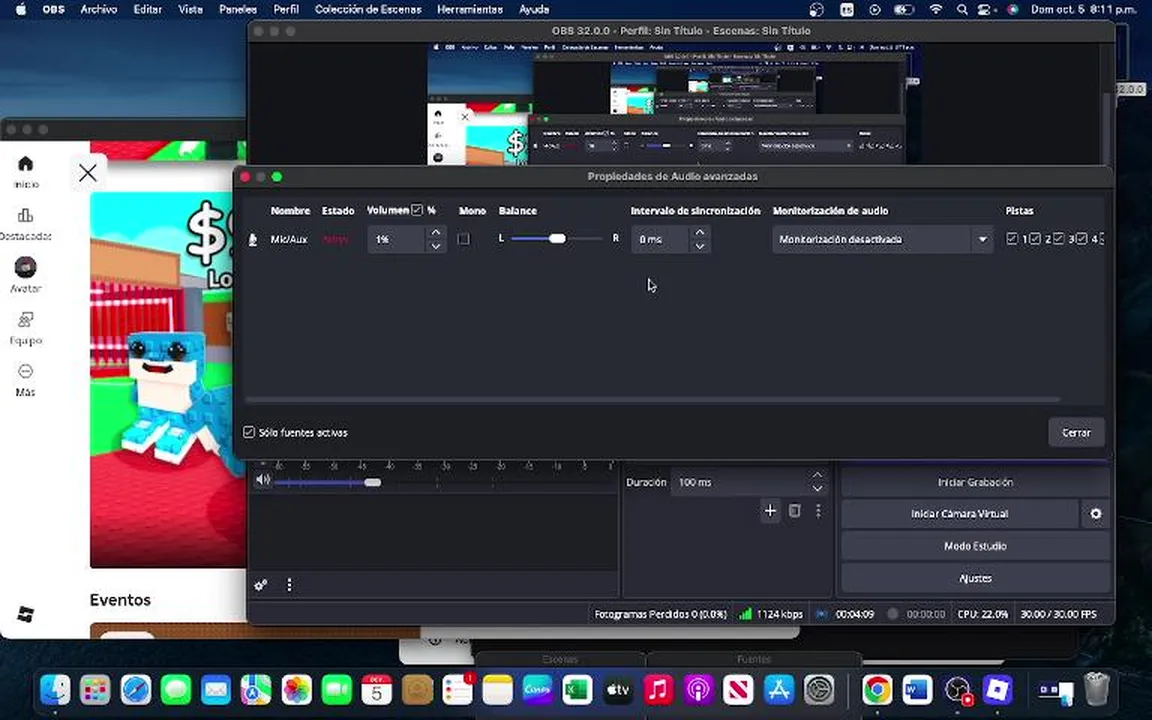
Task: Toggle track 4 checkbox for Mic/Aux
Action: [x=1081, y=239]
